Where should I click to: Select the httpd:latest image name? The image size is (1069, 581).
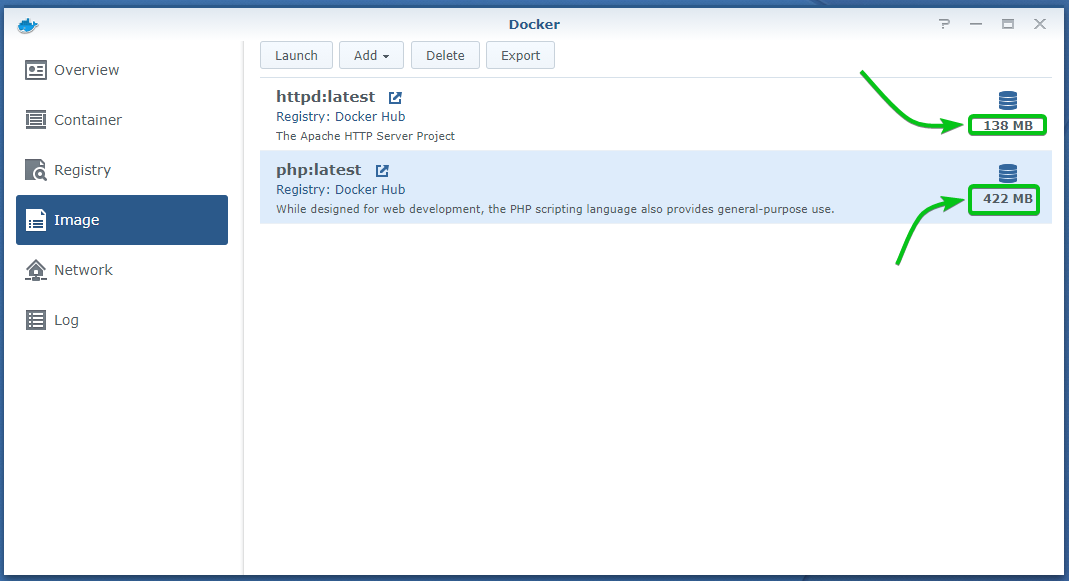325,97
